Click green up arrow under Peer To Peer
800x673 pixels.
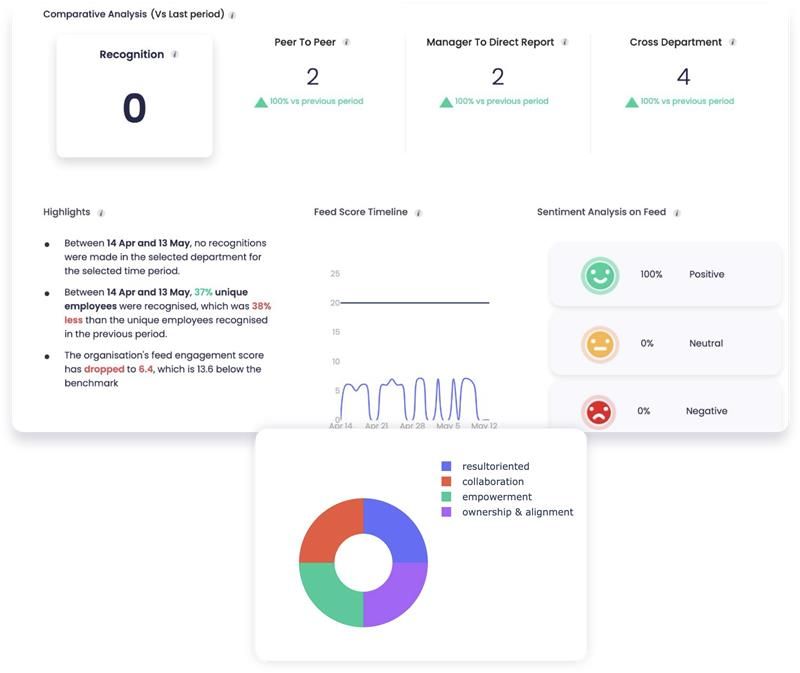point(261,102)
